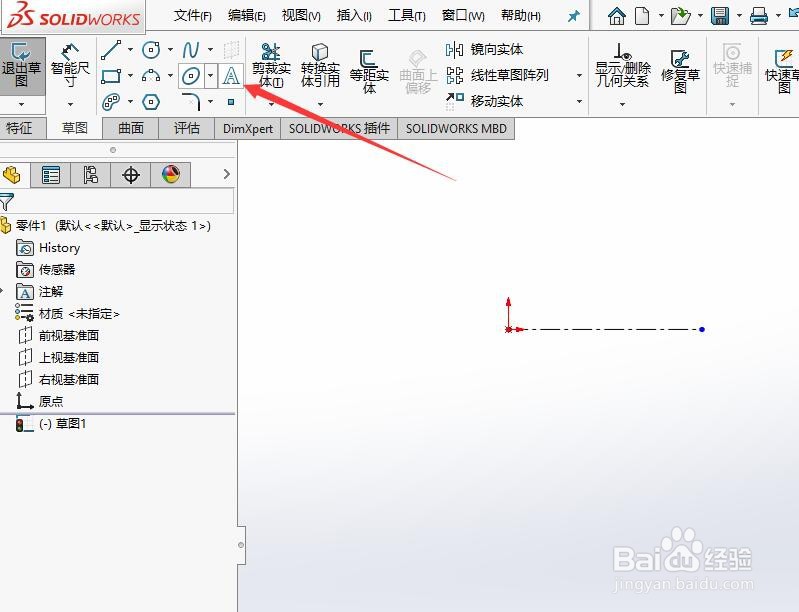Select the Three Point Arc tool
The height and width of the screenshot is (612, 799).
click(151, 76)
